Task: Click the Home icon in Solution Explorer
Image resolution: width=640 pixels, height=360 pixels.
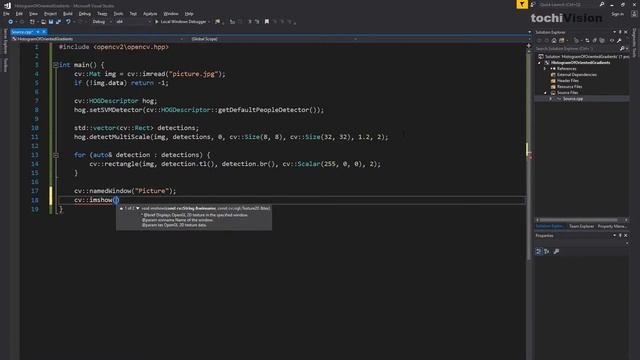Action: (554, 40)
